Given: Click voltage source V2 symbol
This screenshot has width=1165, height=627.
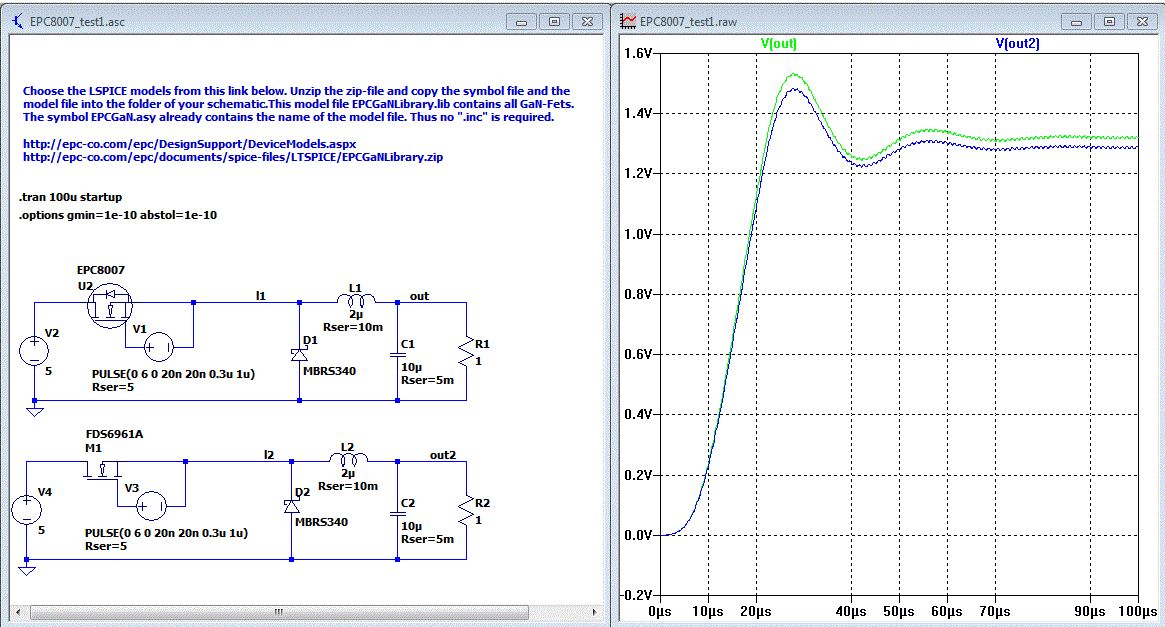Looking at the screenshot, I should 34,351.
